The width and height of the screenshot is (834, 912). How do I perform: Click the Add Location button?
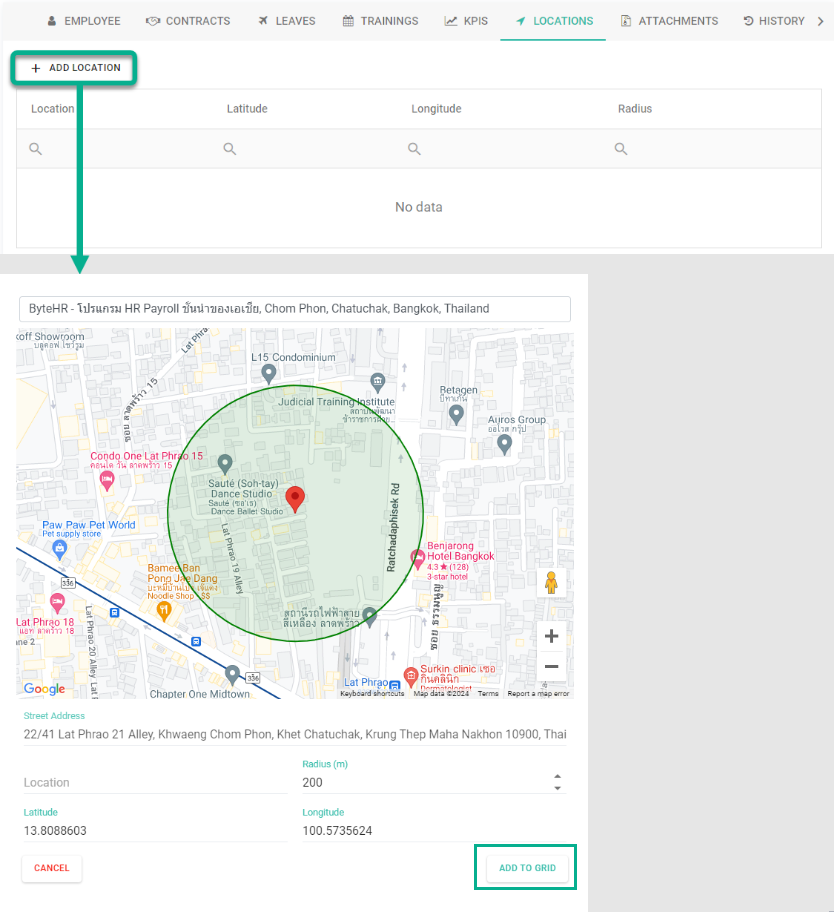tap(74, 68)
